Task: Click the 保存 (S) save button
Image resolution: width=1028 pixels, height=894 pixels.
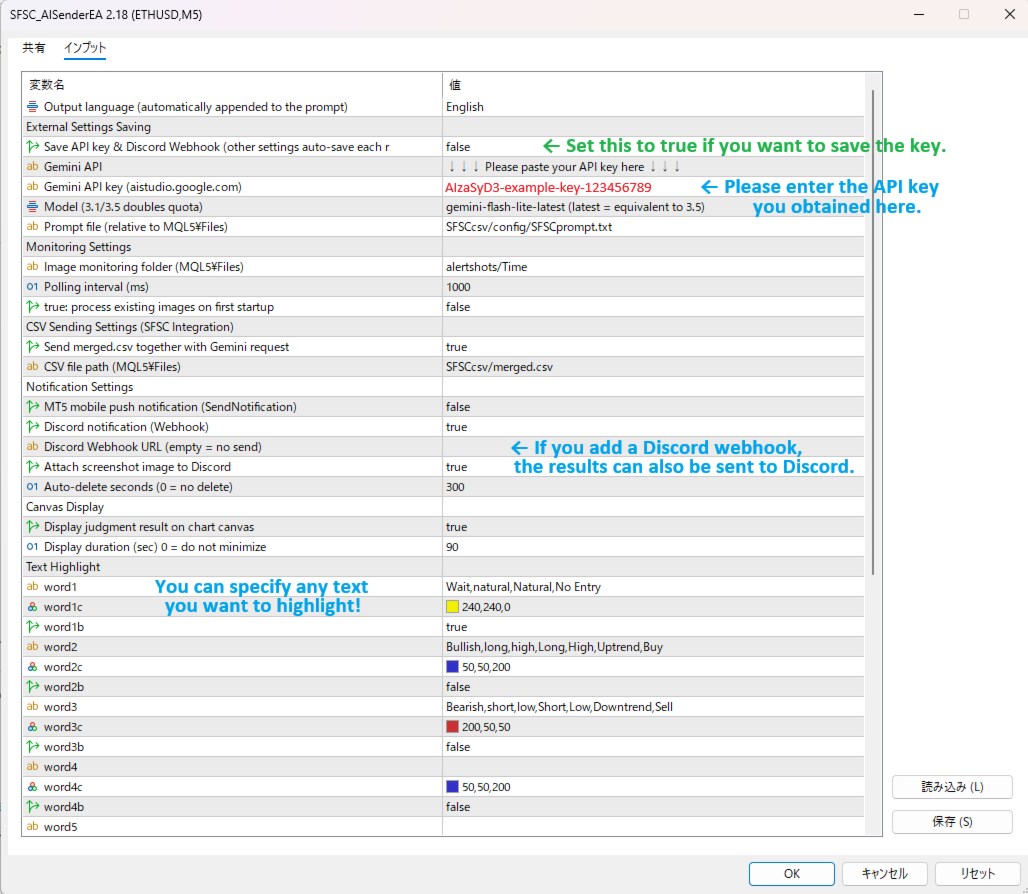Action: click(952, 821)
